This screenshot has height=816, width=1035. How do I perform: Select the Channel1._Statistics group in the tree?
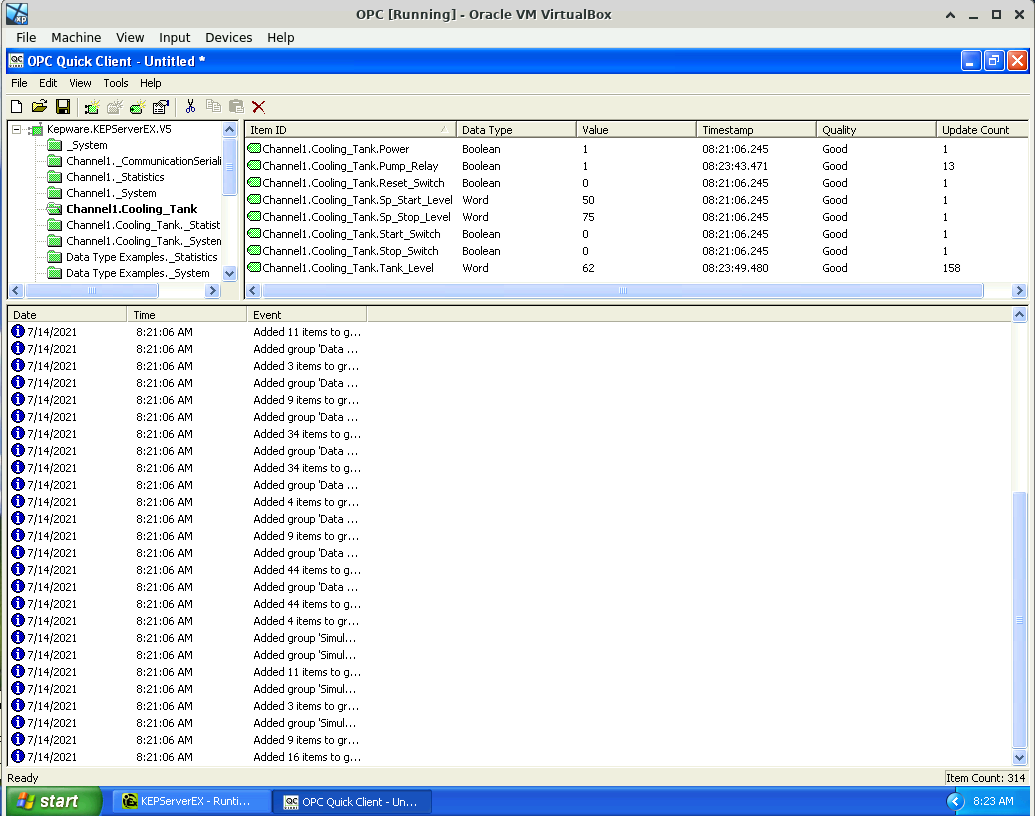115,177
